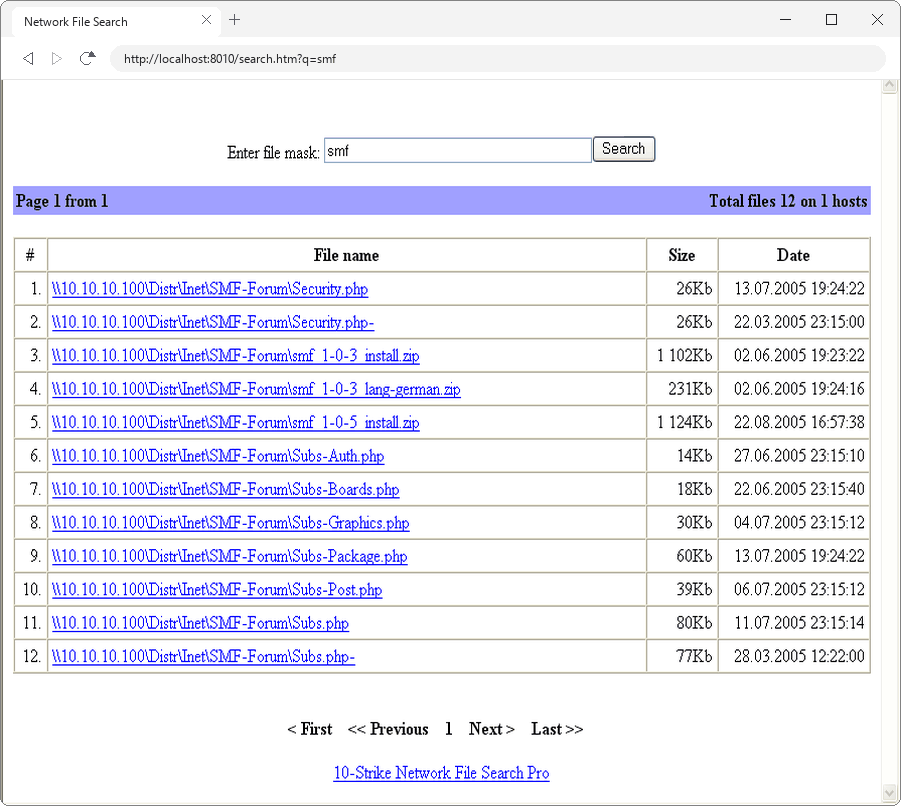901x806 pixels.
Task: Click the date 22.08.2005 16:57:38
Action: coord(799,422)
